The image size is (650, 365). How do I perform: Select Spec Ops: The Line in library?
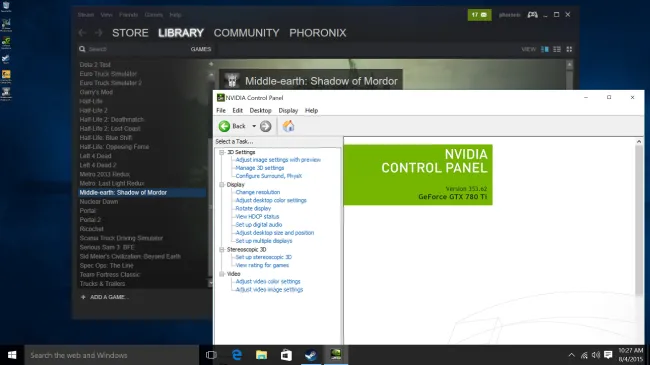(107, 265)
